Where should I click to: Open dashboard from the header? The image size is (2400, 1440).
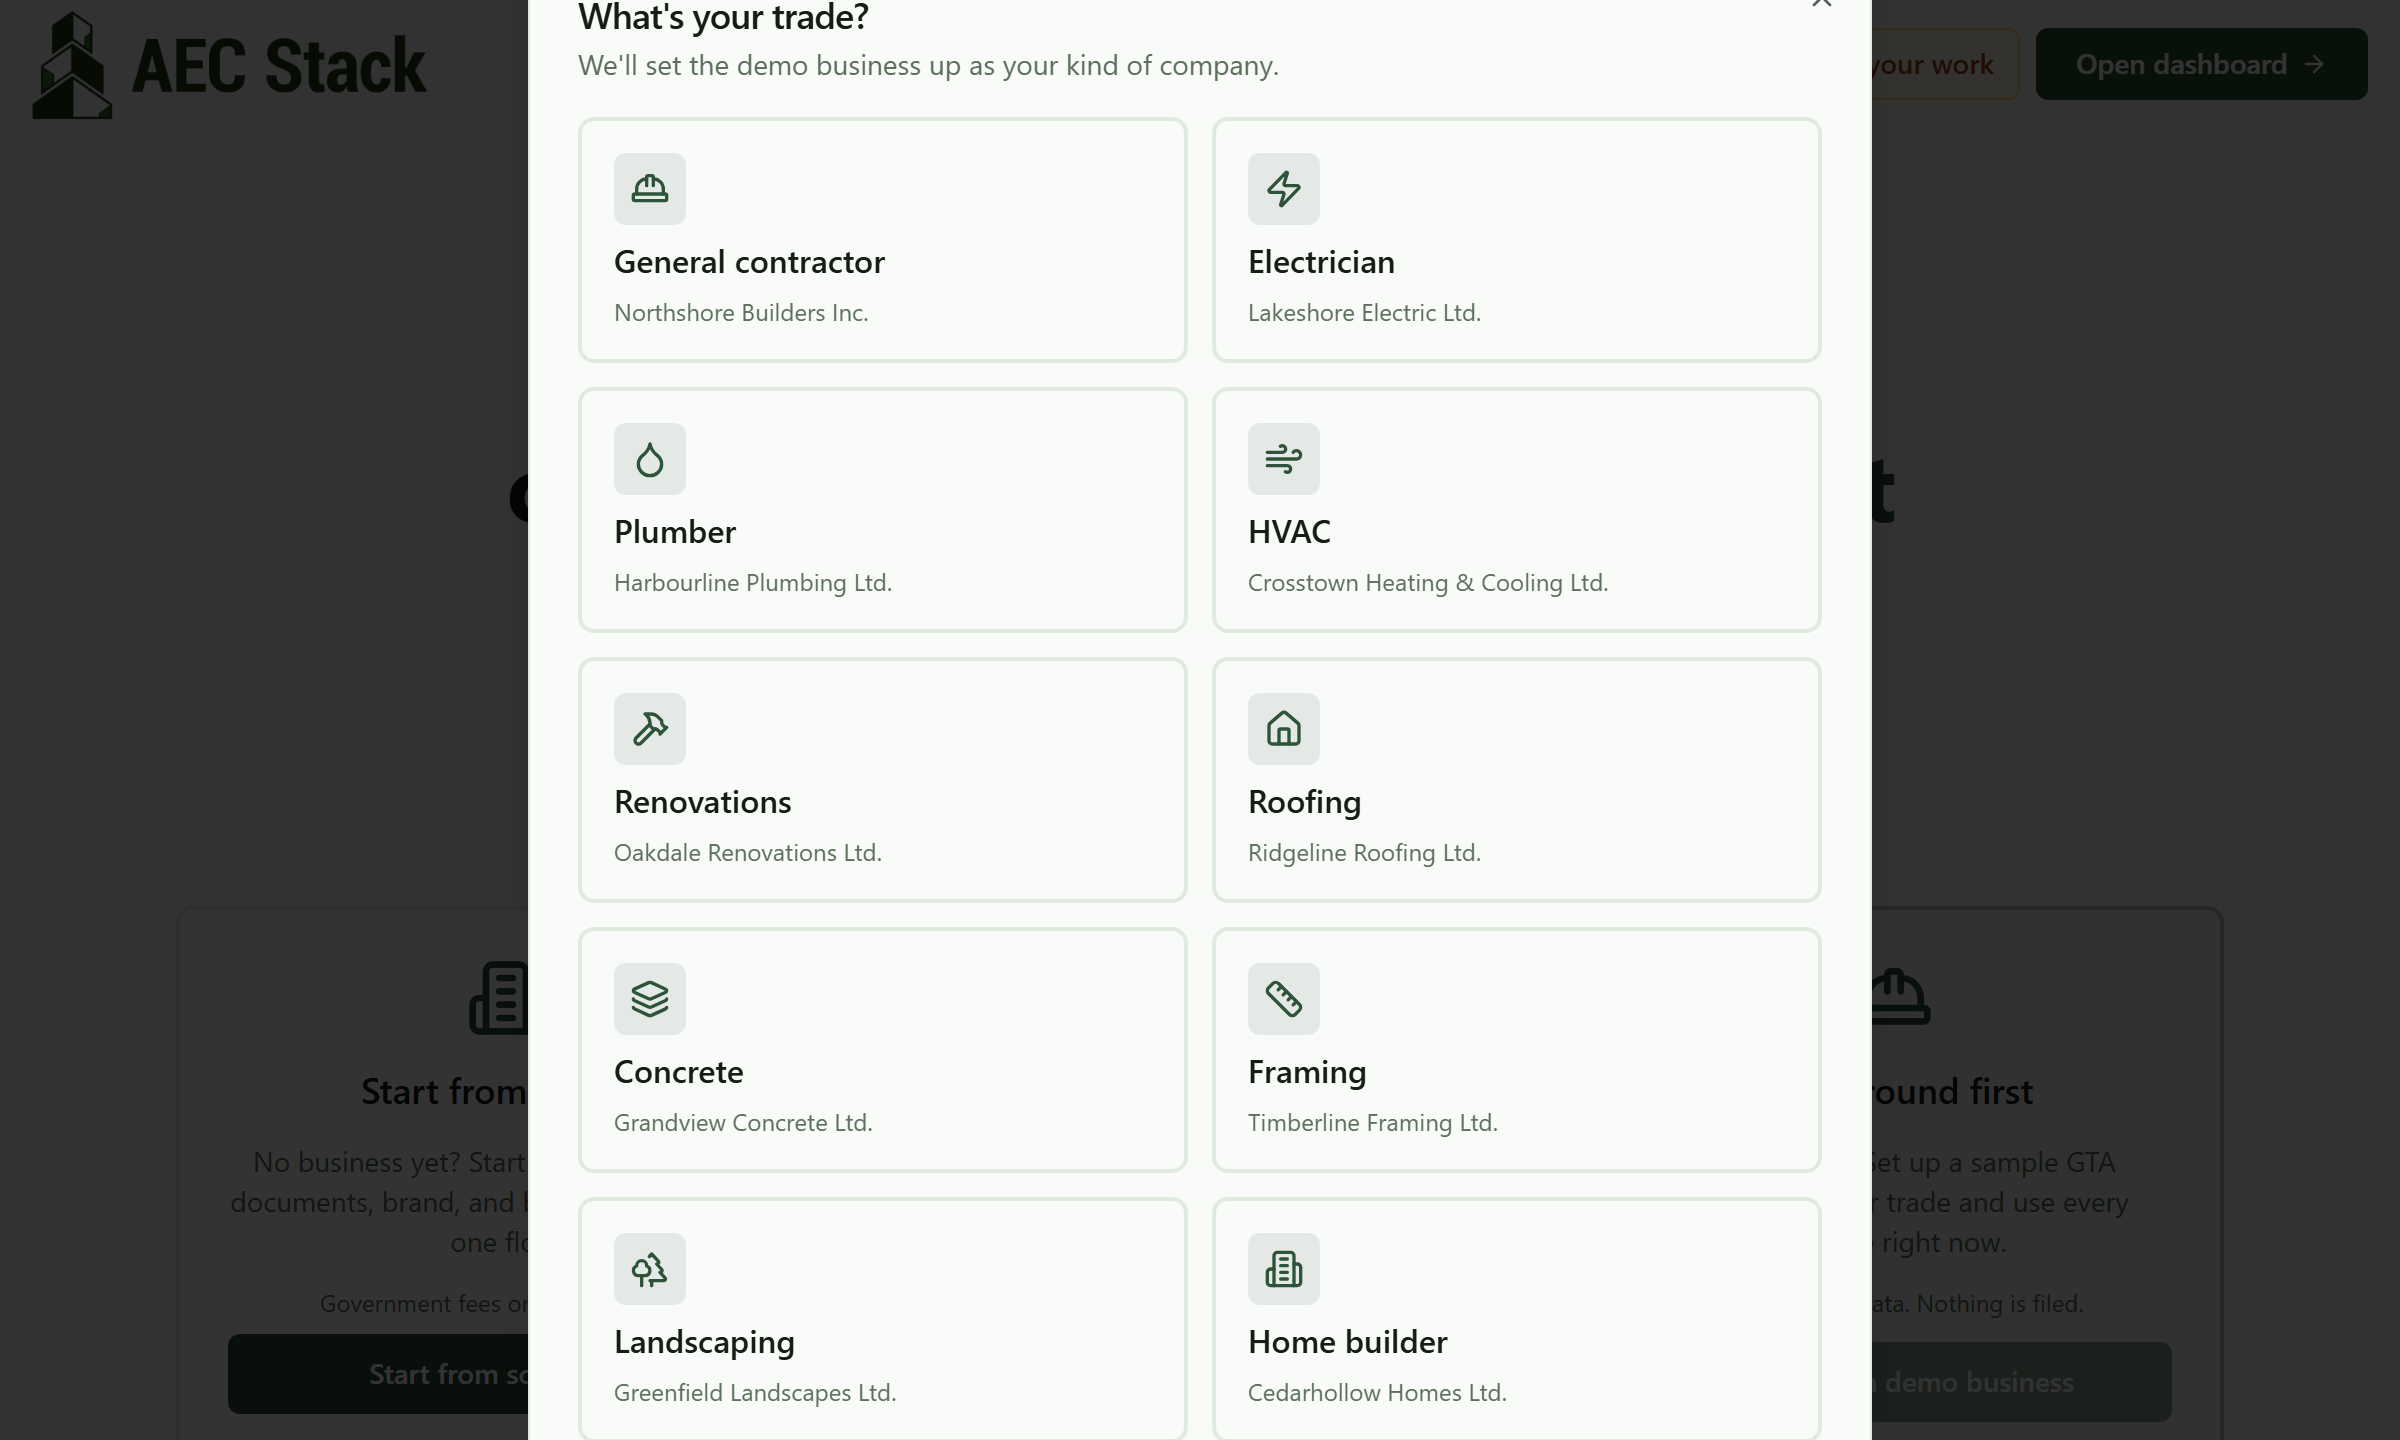(2201, 64)
